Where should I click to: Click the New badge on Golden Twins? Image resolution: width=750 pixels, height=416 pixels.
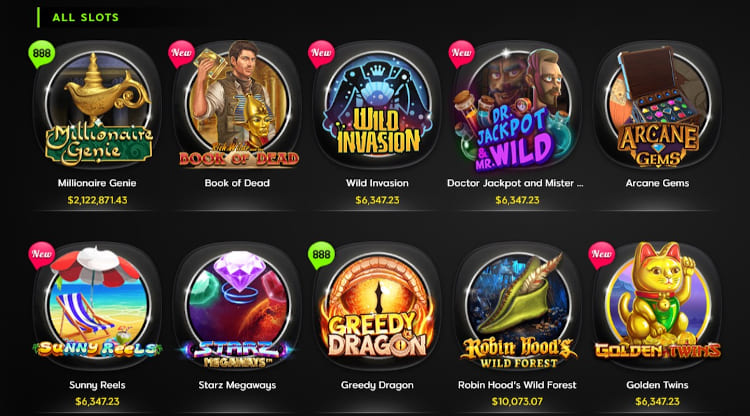pyautogui.click(x=601, y=255)
